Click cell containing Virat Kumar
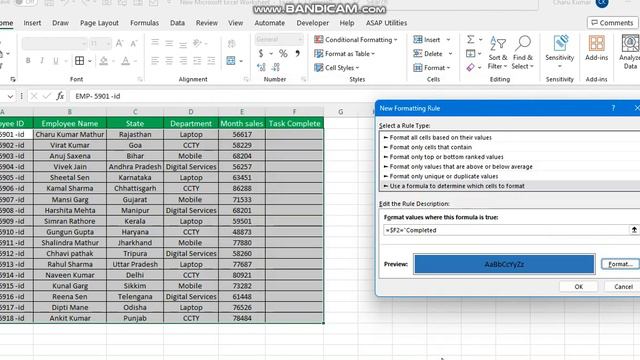Screen dimensions: 640x360 [x=70, y=145]
